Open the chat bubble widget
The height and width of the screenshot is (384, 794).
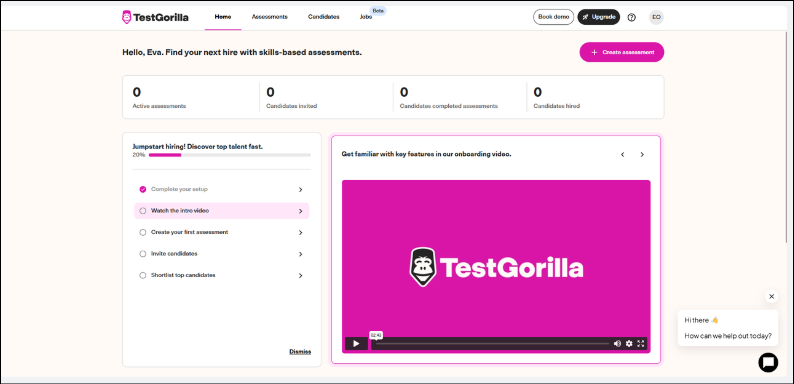pyautogui.click(x=768, y=362)
